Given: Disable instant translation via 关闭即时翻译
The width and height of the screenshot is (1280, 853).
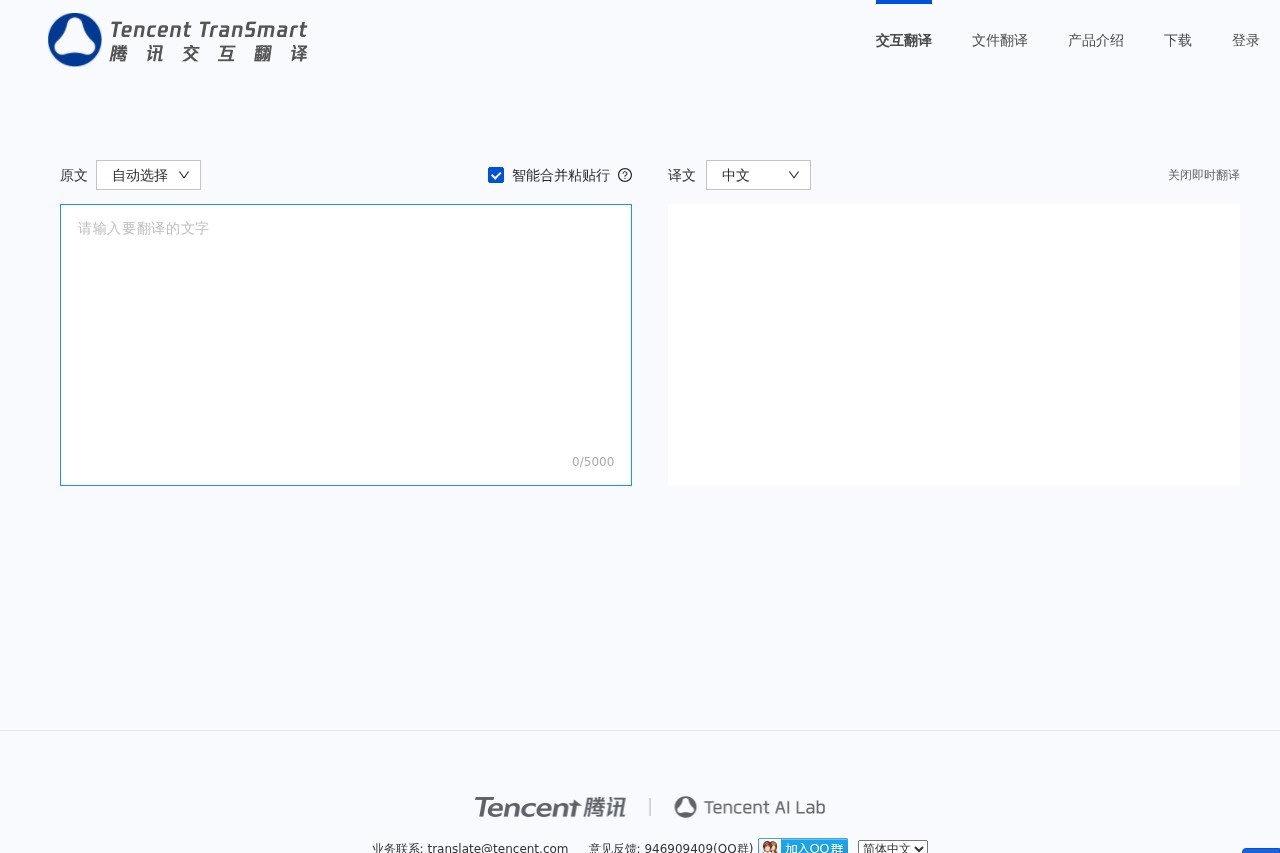Looking at the screenshot, I should point(1203,175).
